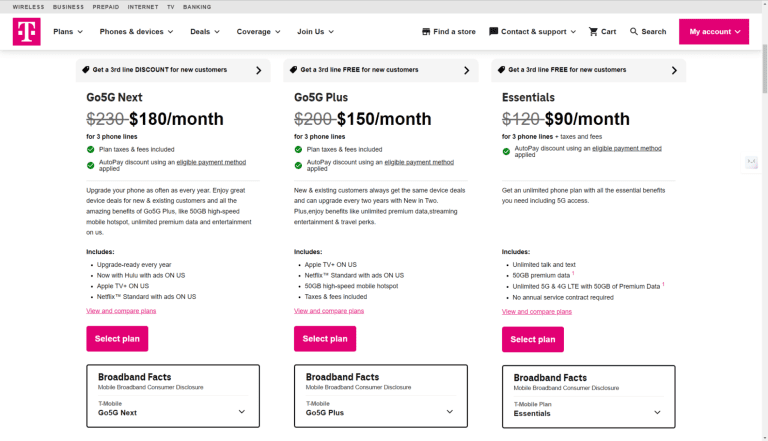768x441 pixels.
Task: Open the shopping Cart icon
Action: click(594, 32)
